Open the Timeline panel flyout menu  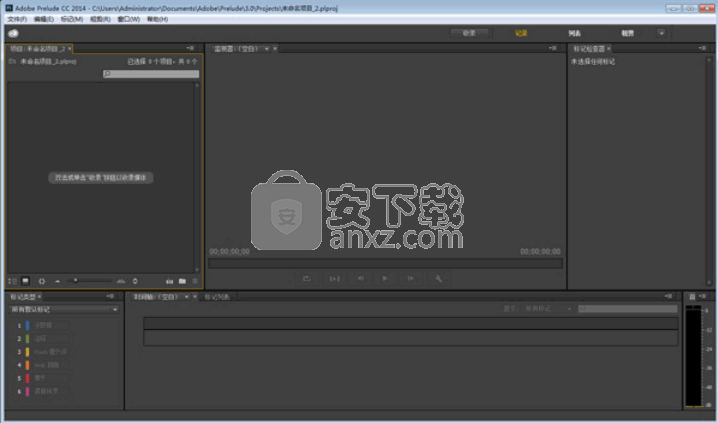pos(669,296)
